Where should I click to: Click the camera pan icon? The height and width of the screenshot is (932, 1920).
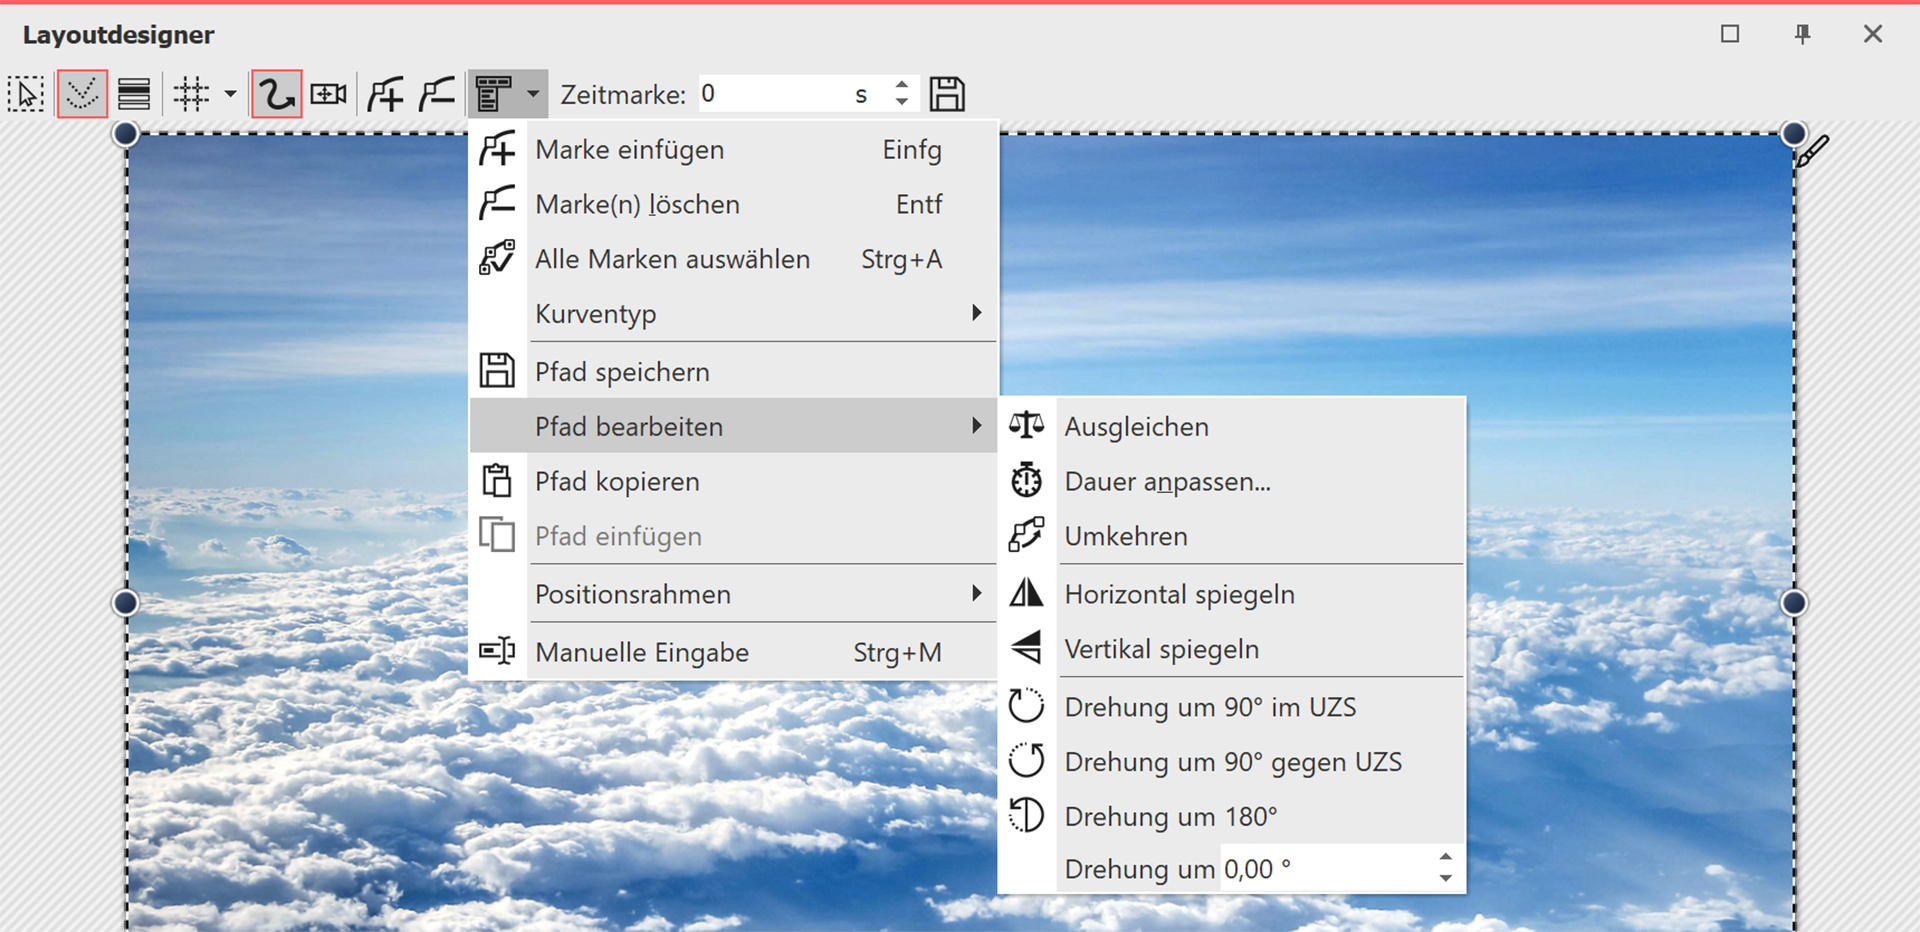tap(327, 93)
